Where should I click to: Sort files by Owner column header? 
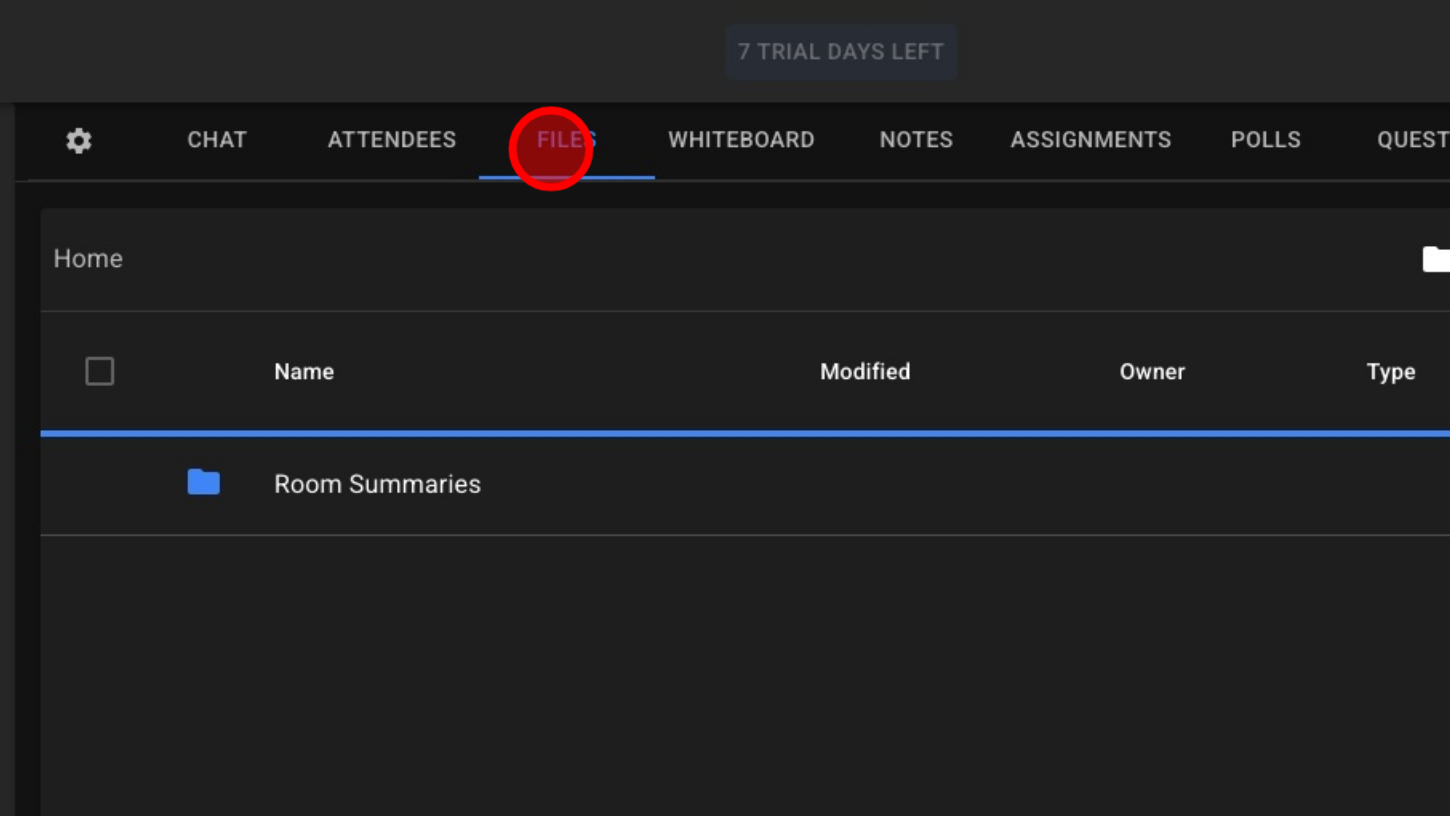[1152, 372]
